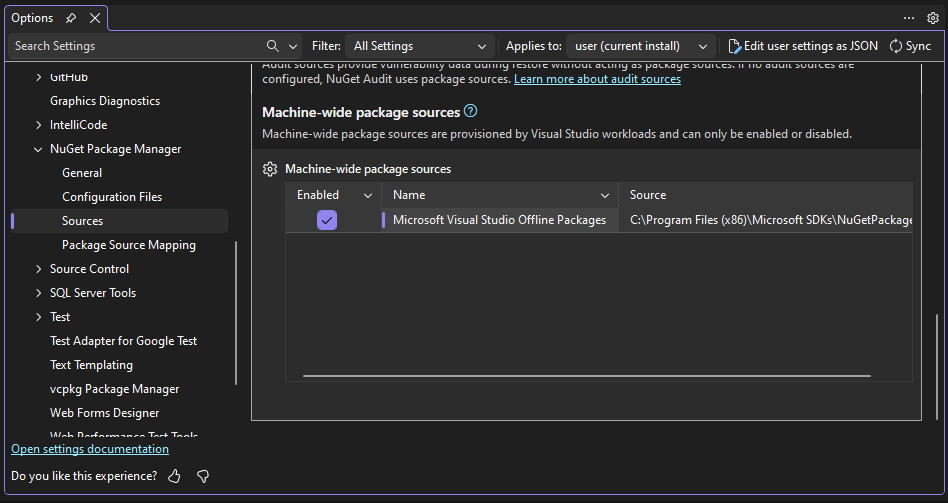
Task: Open the Enabled column filter dropdown
Action: tap(367, 195)
